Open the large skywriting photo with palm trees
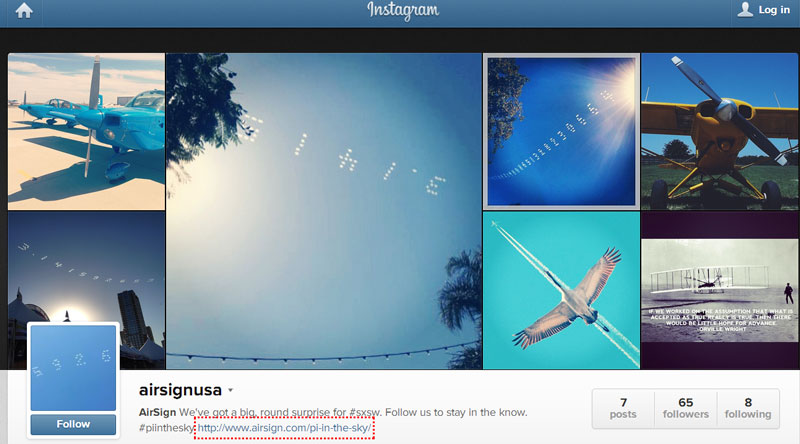Screen dimensions: 800x444 324,211
